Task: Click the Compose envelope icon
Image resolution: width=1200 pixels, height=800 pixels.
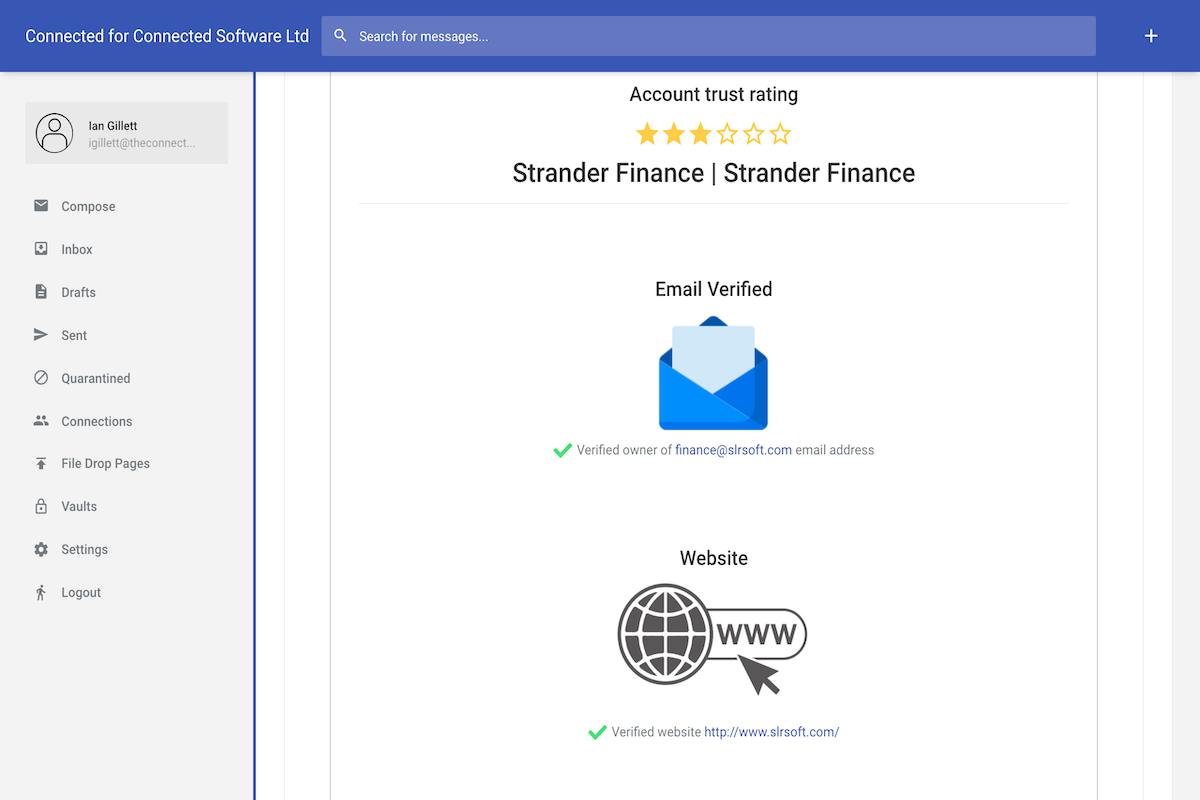Action: pyautogui.click(x=41, y=206)
